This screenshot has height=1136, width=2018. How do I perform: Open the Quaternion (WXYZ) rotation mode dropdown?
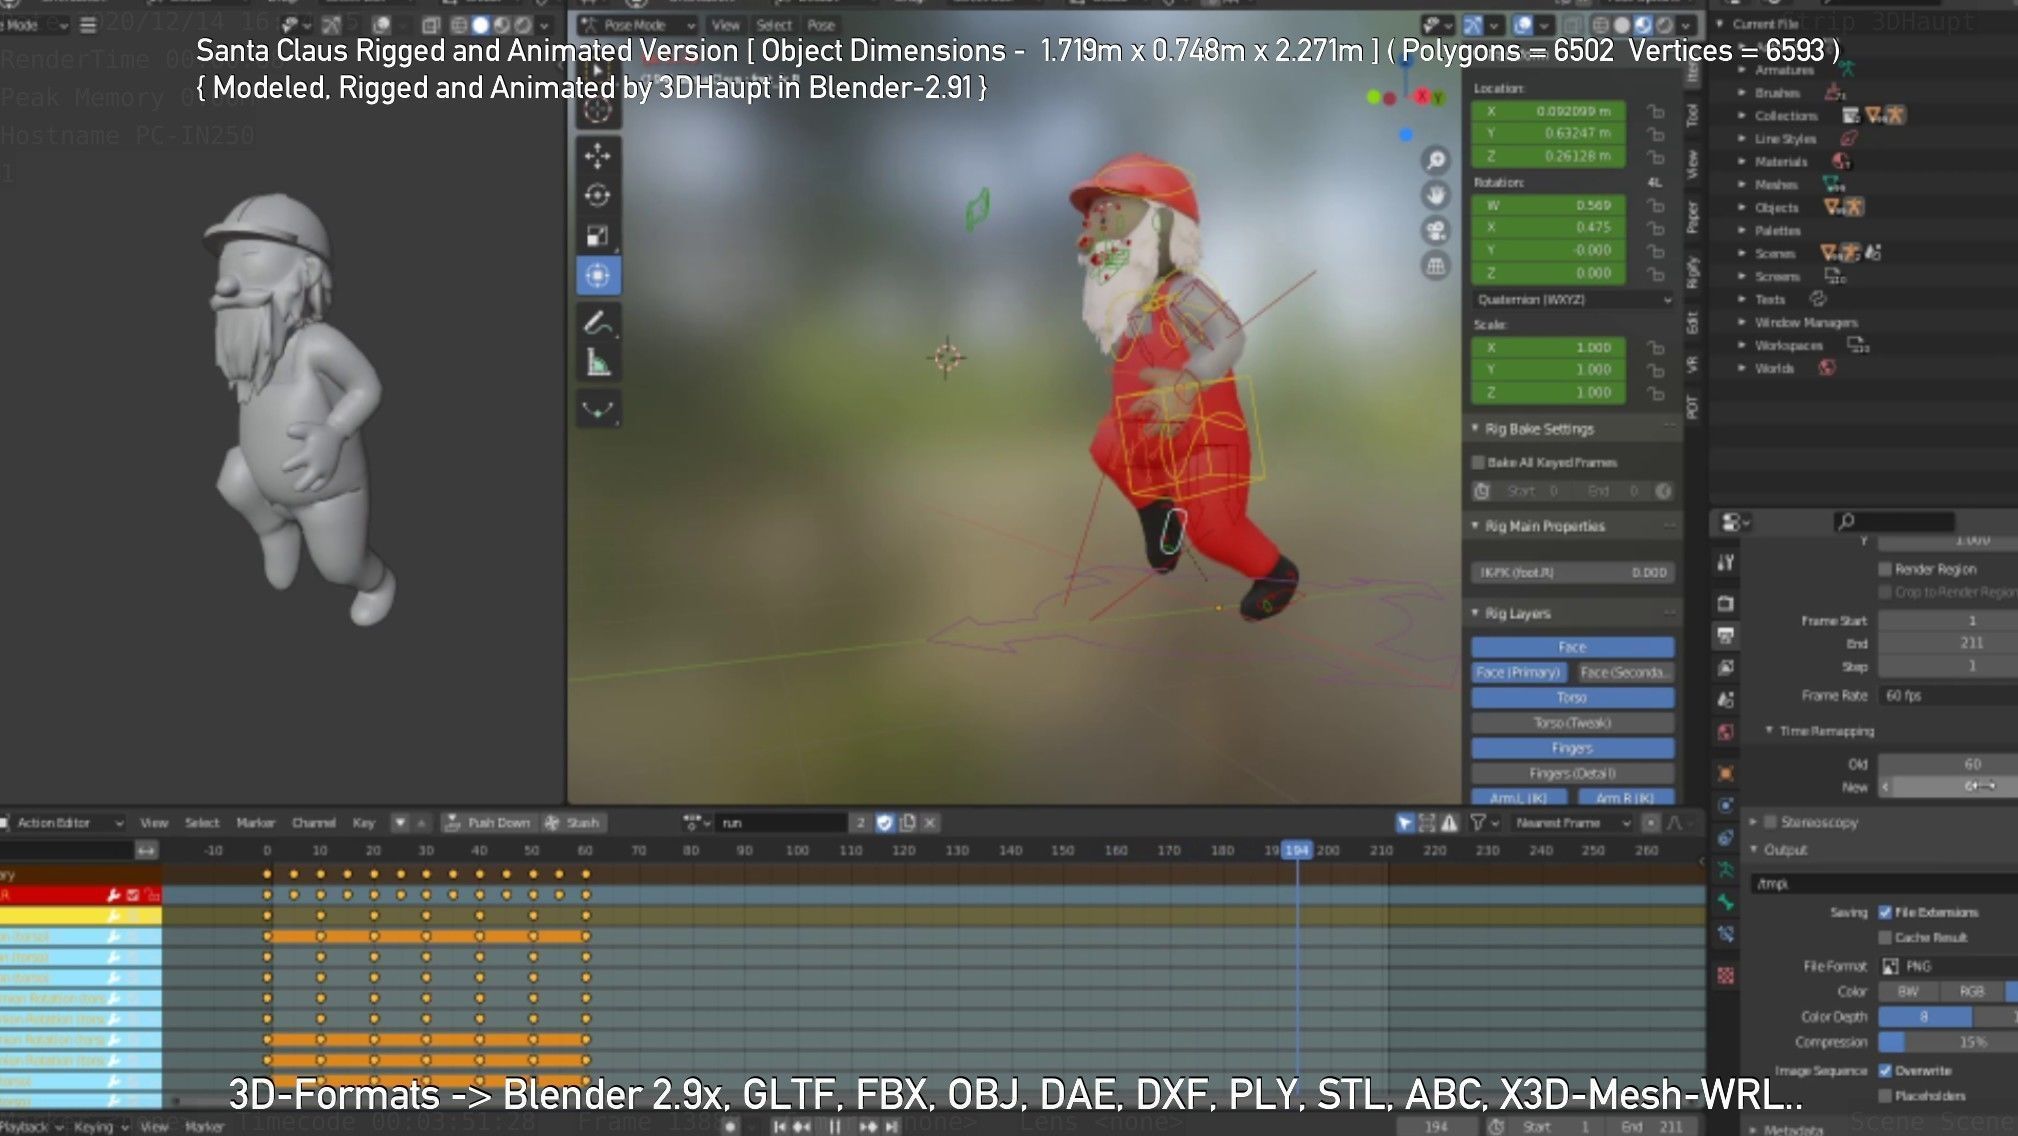pos(1574,299)
